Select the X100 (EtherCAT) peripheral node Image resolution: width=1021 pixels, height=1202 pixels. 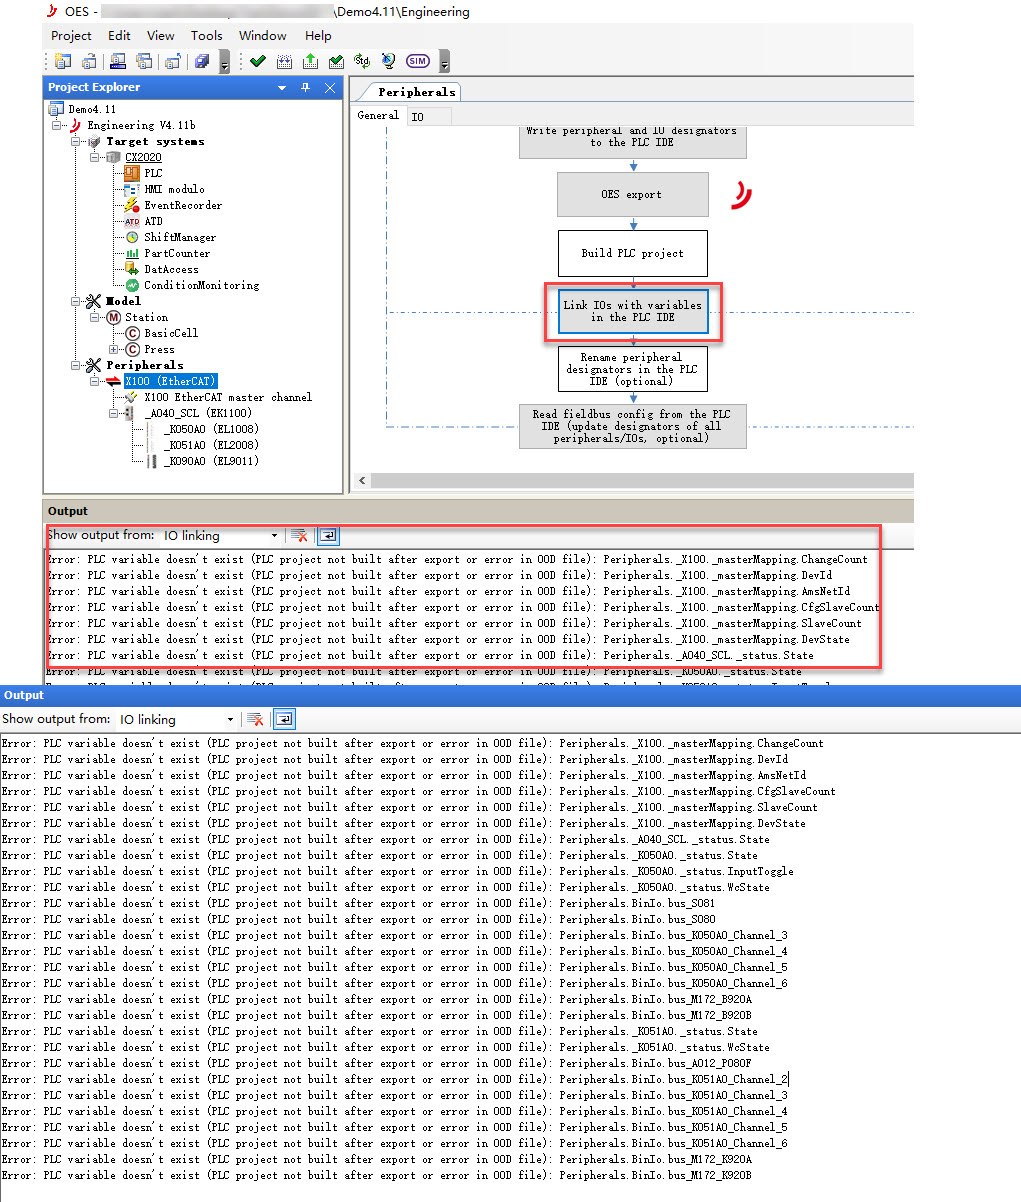point(169,381)
